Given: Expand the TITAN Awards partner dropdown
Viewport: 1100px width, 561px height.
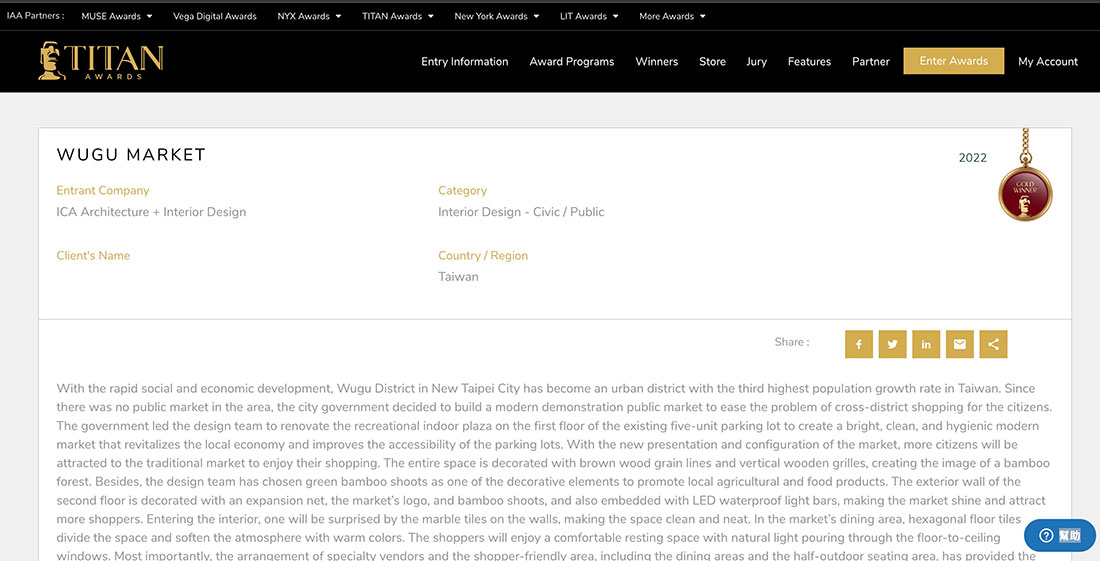Looking at the screenshot, I should click(x=398, y=16).
